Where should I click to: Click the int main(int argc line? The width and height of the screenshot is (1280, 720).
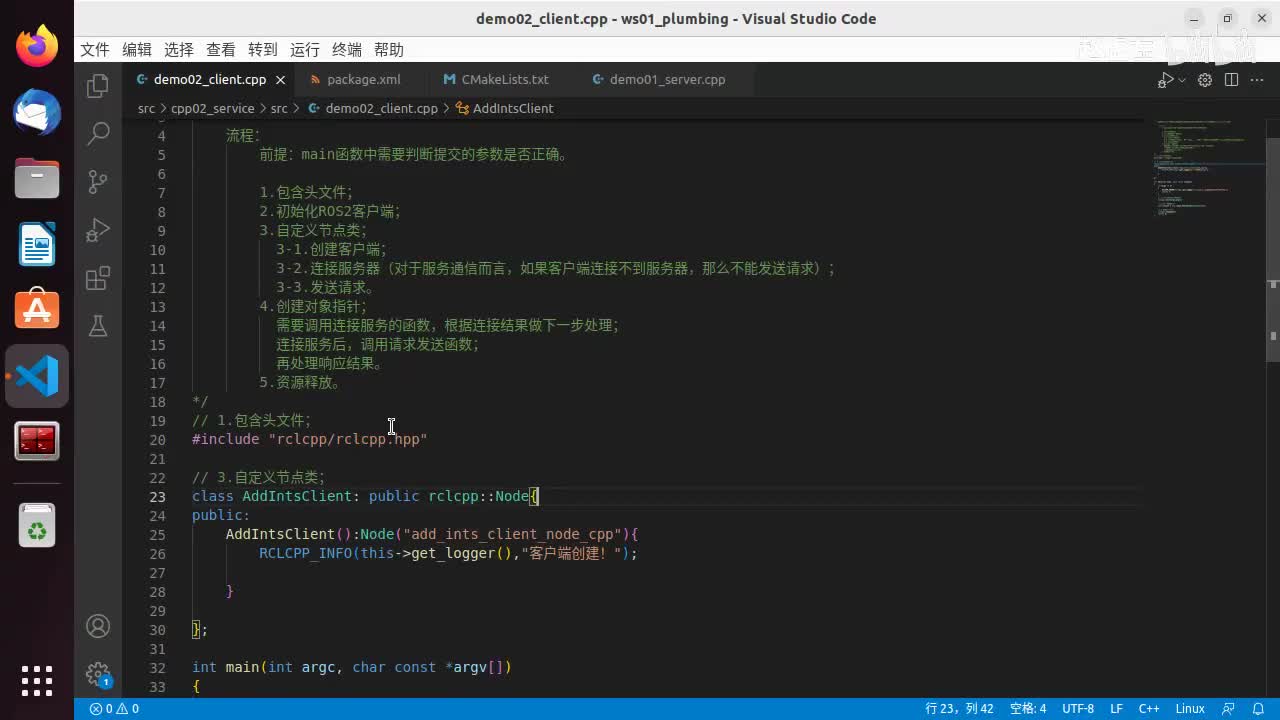[x=352, y=667]
